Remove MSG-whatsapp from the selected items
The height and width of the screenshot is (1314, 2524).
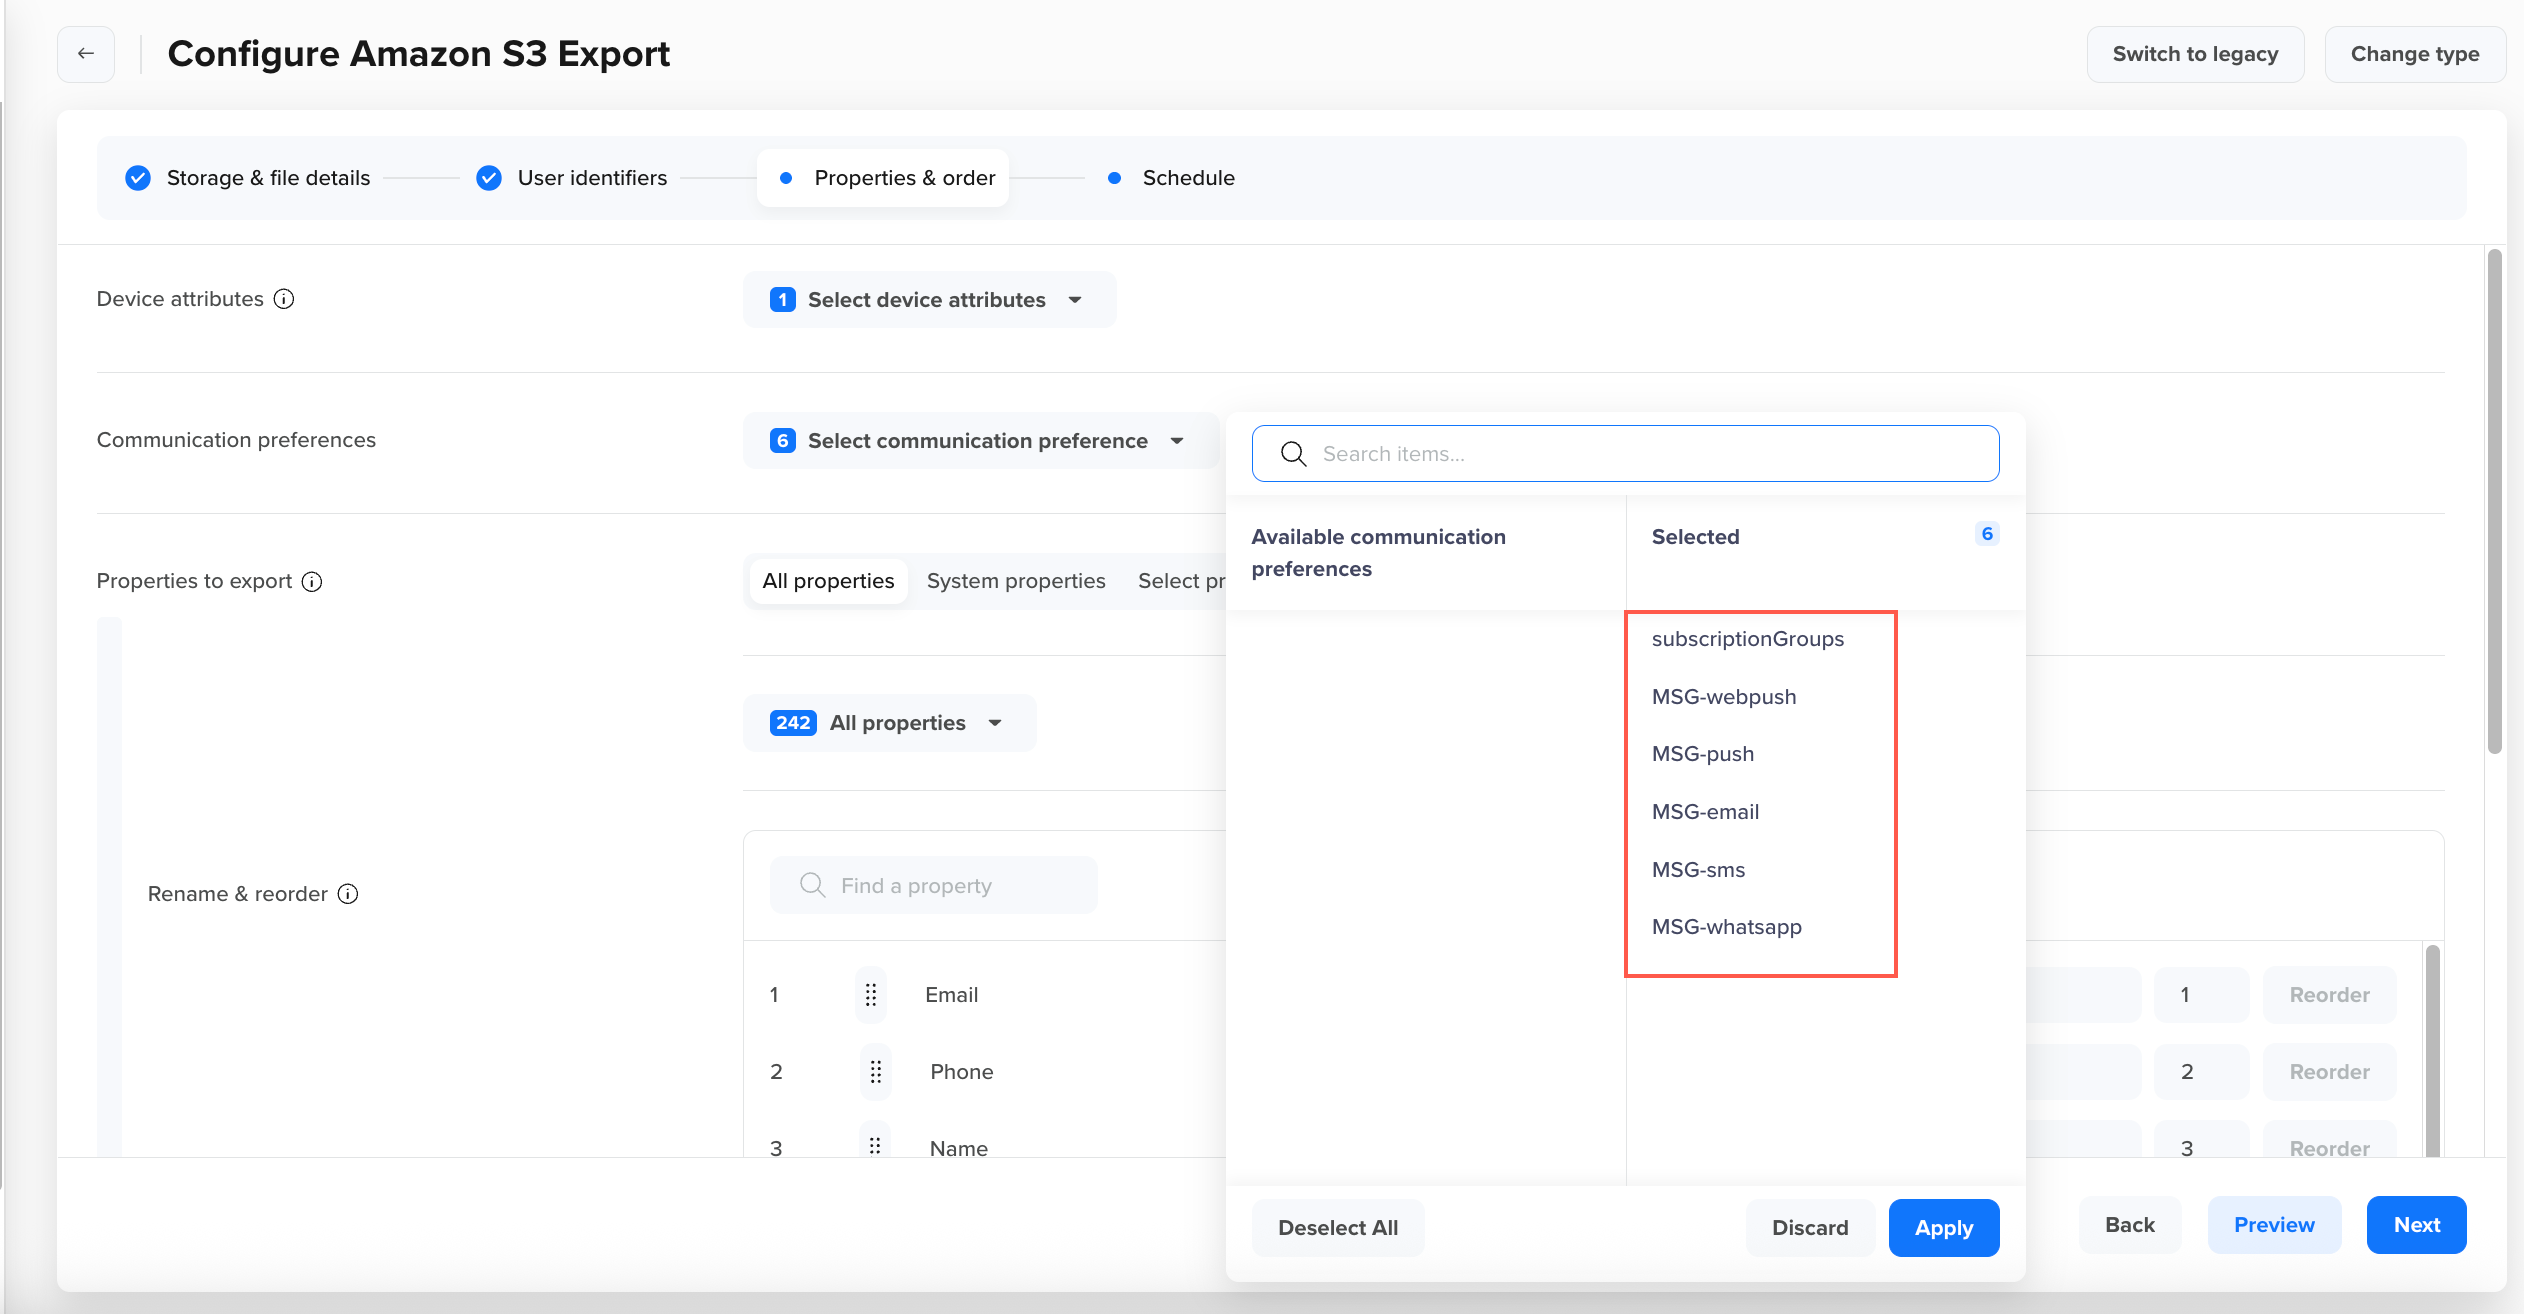point(1726,927)
